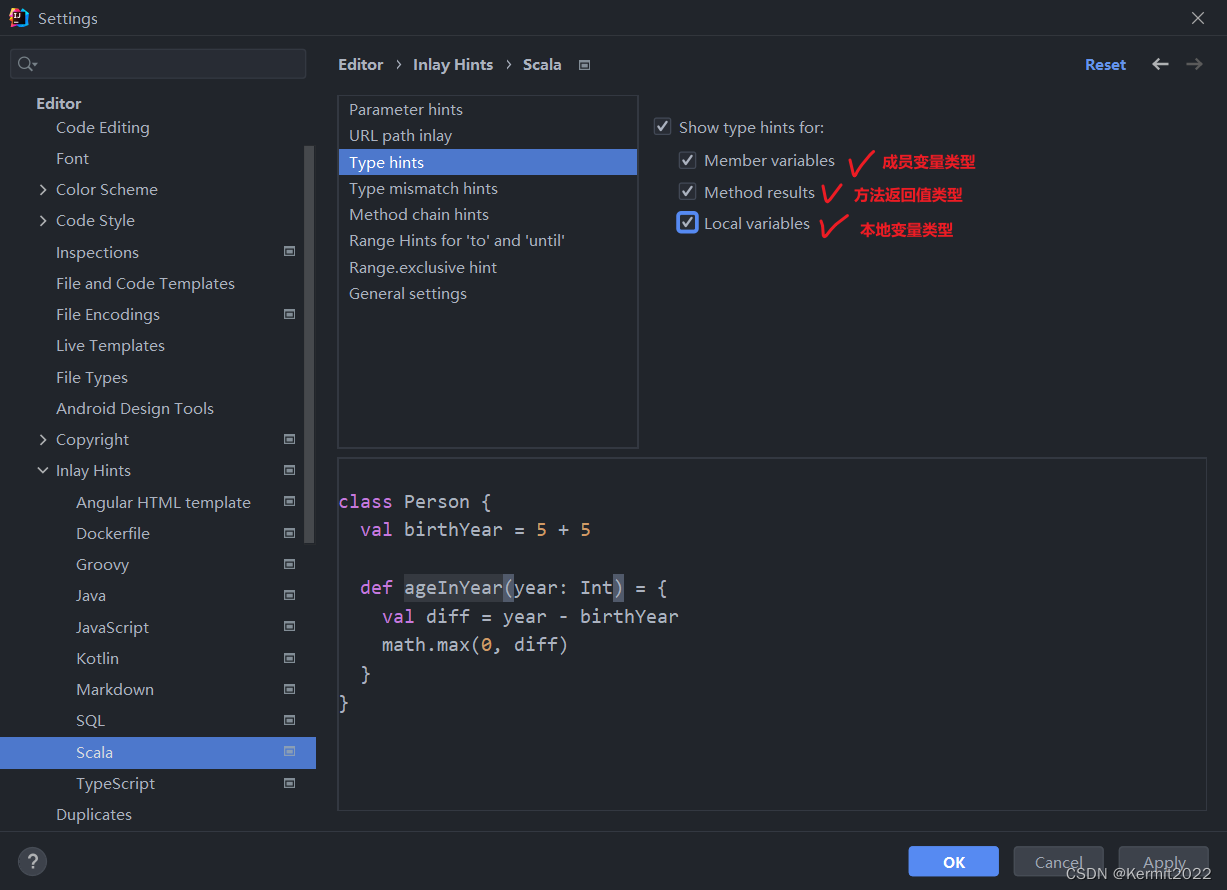The height and width of the screenshot is (890, 1227).
Task: Select Range.exclusive hint in the list
Action: tap(488, 267)
